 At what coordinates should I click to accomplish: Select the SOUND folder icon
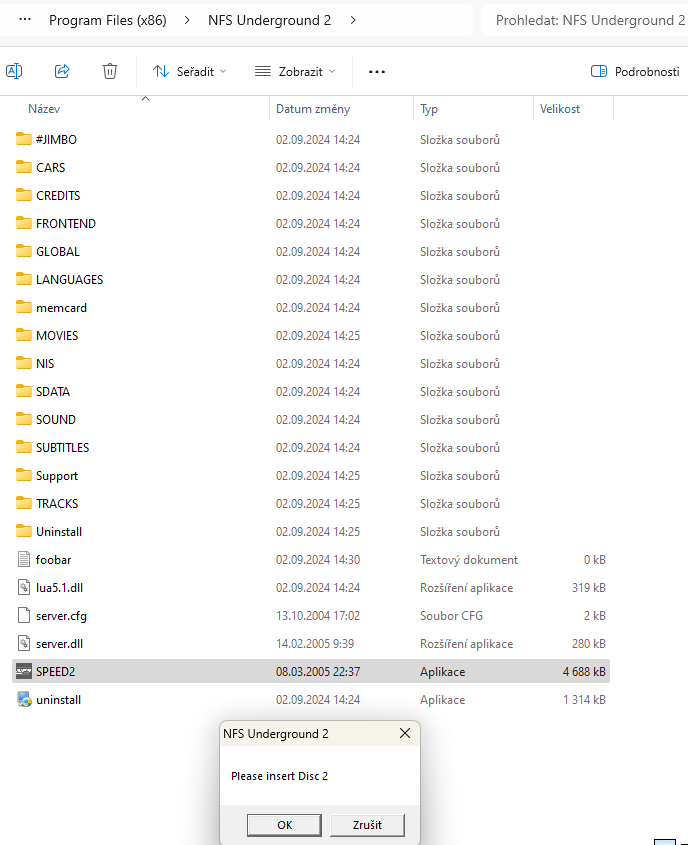point(24,419)
